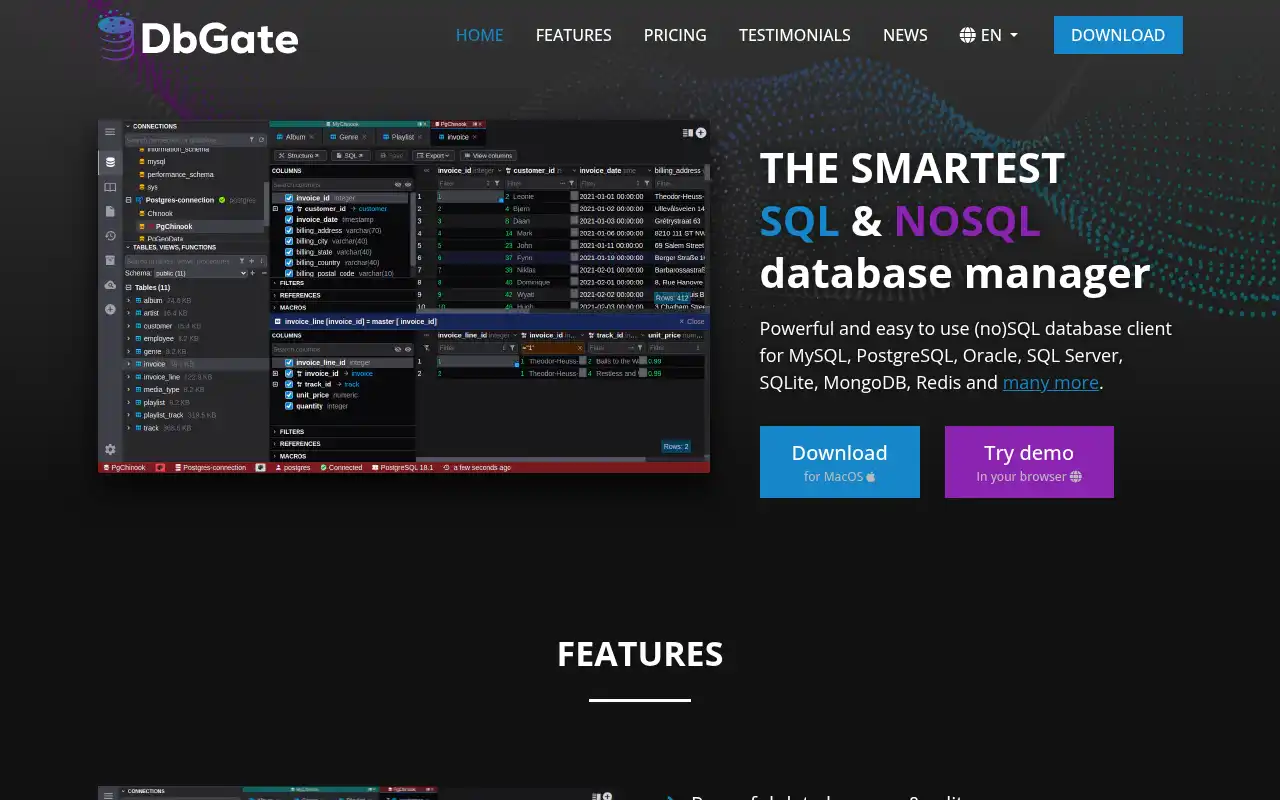Expand the track_id foreign key row

click(276, 384)
